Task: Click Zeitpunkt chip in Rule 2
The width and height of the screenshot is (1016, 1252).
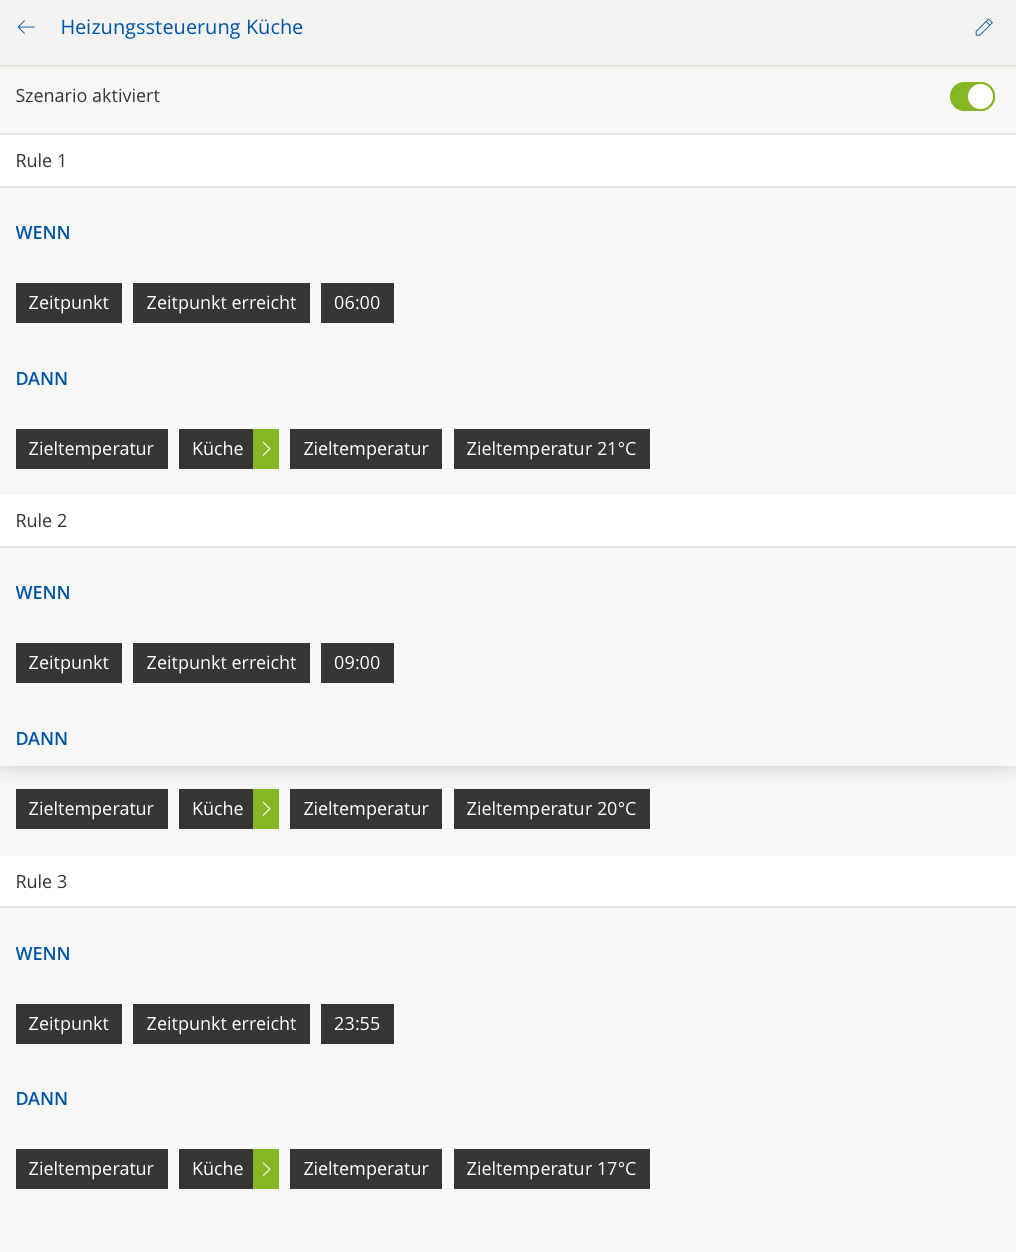Action: pyautogui.click(x=68, y=663)
